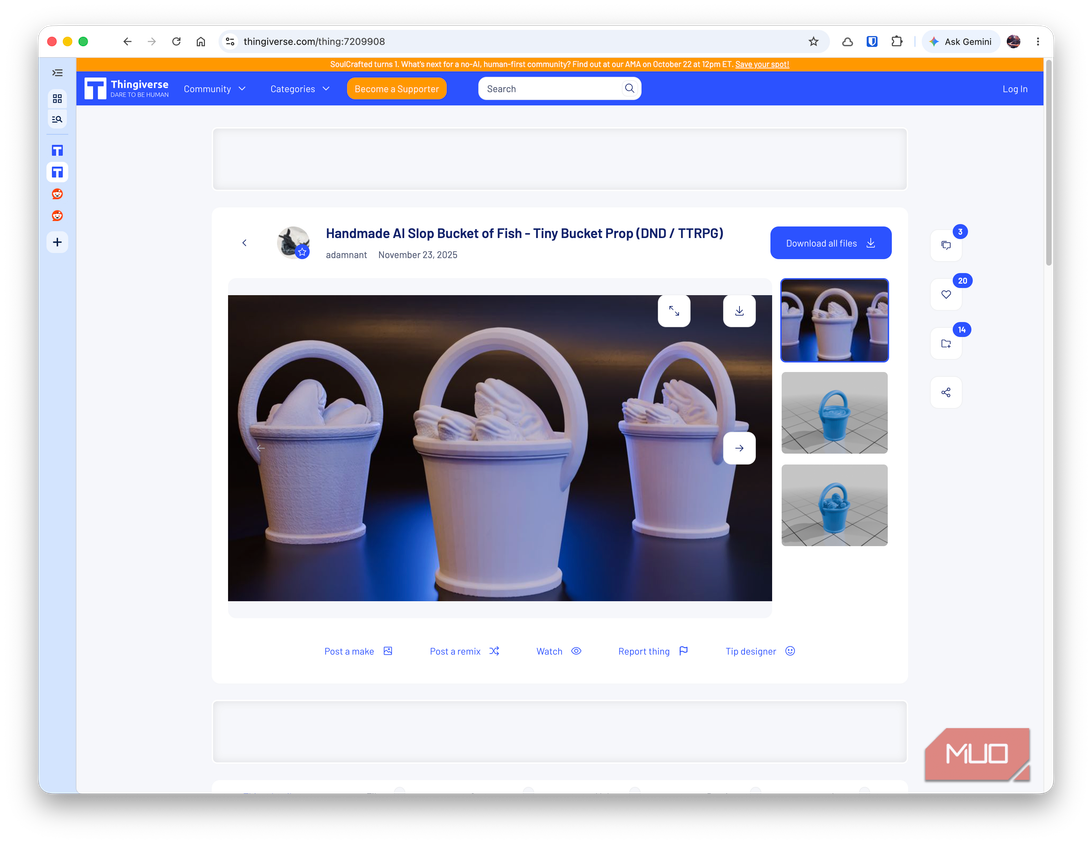View site information icon in address bar

tap(231, 42)
